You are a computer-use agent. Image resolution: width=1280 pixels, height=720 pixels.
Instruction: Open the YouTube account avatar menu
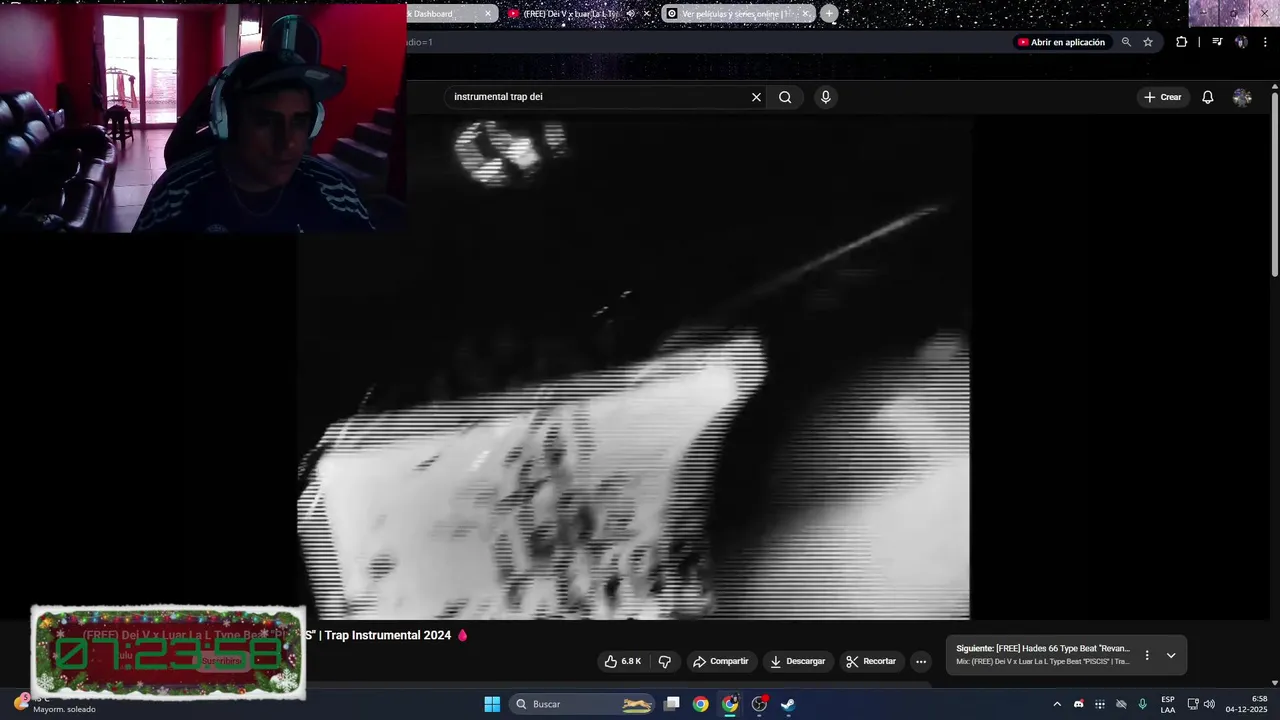pyautogui.click(x=1242, y=97)
